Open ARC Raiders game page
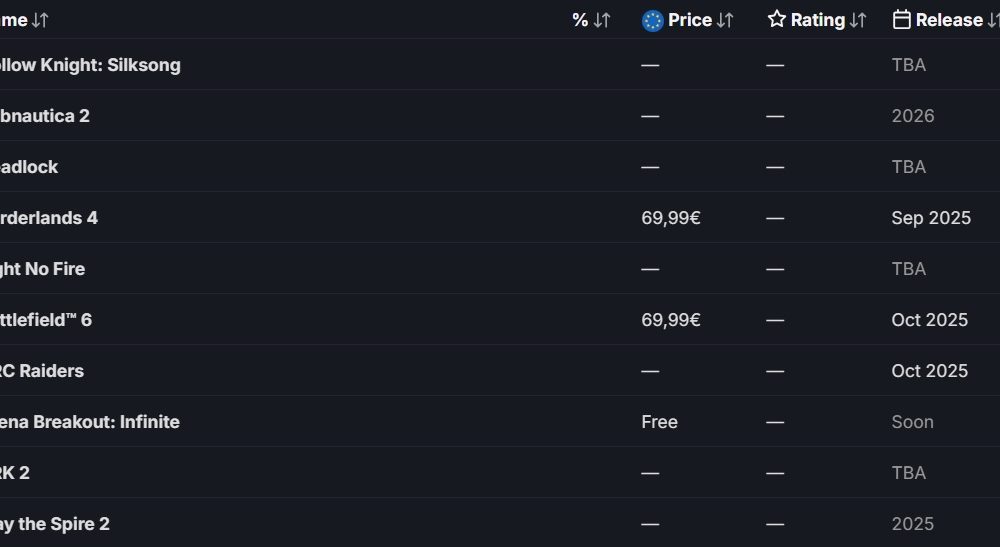The width and height of the screenshot is (1000, 547). click(x=41, y=371)
